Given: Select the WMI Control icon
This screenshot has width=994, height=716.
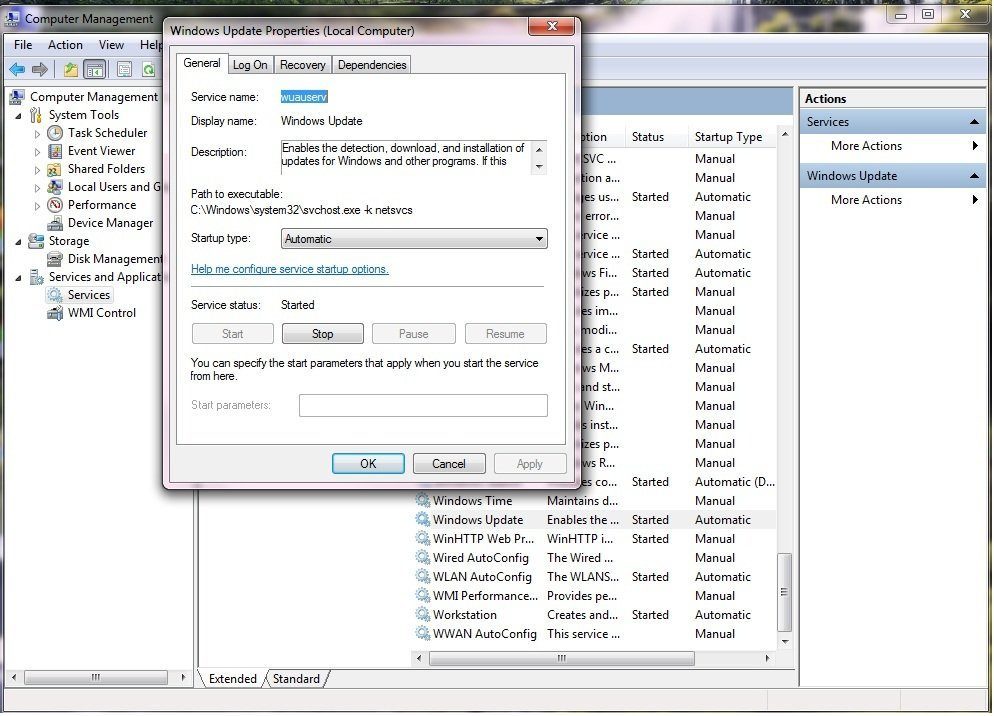Looking at the screenshot, I should click(55, 313).
